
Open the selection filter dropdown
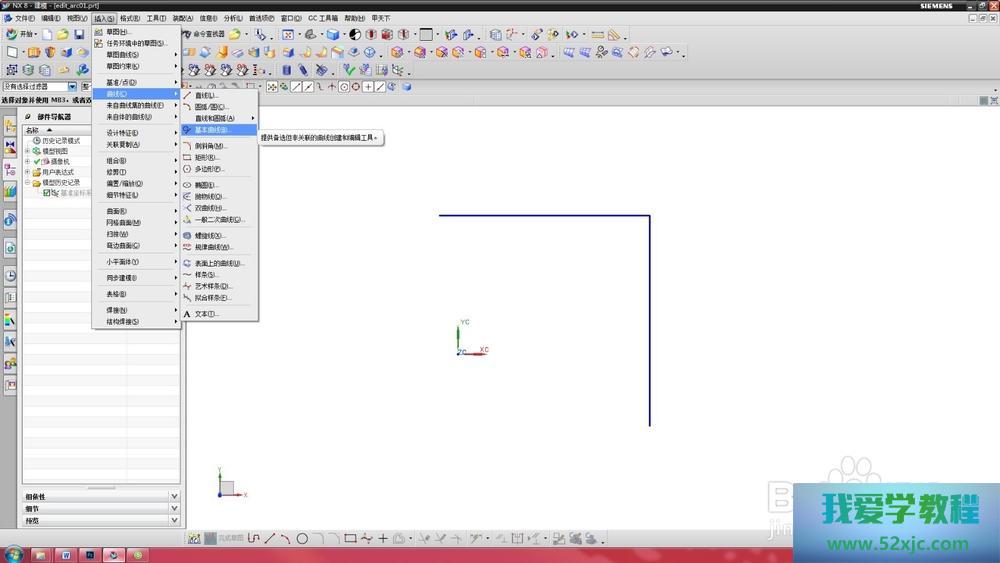pos(72,87)
